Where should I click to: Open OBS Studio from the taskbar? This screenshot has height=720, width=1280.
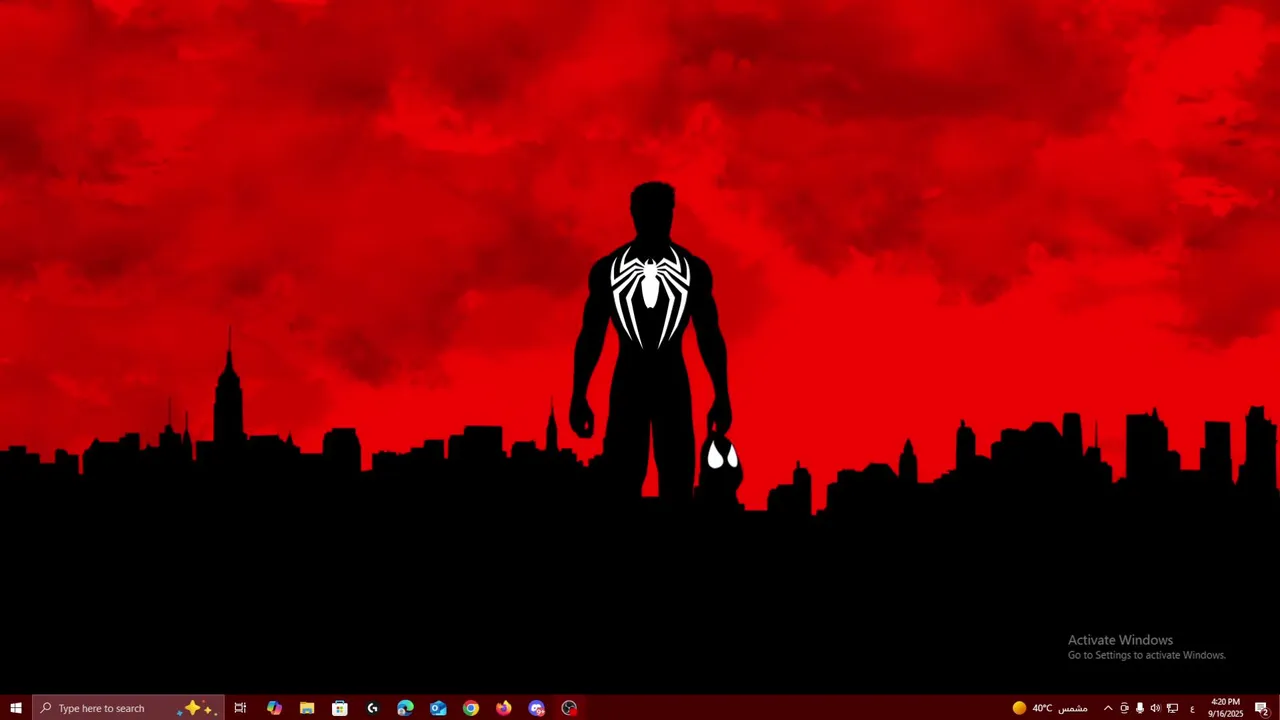[x=569, y=708]
